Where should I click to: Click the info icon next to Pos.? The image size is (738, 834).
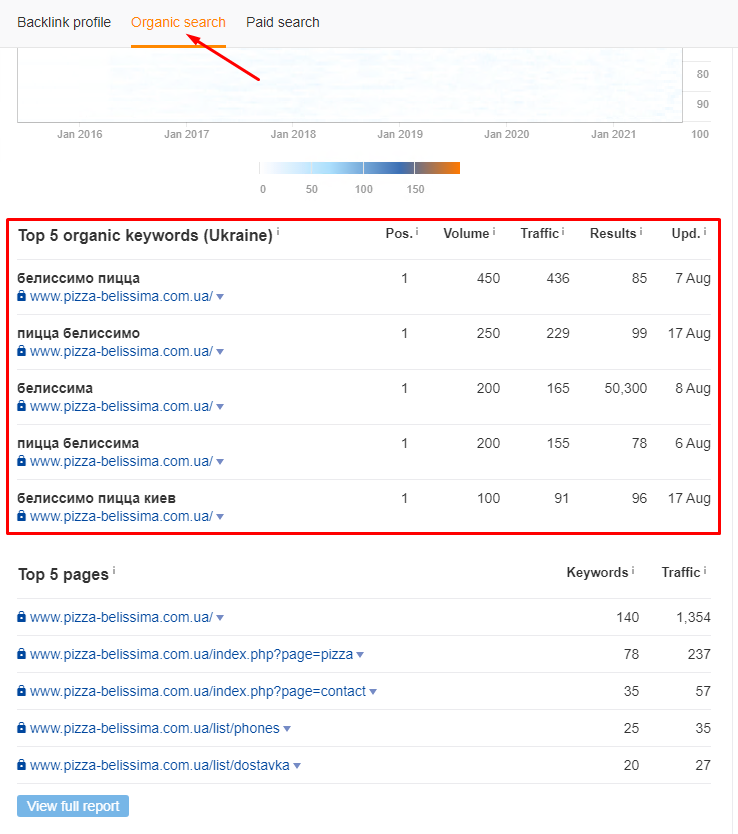416,232
